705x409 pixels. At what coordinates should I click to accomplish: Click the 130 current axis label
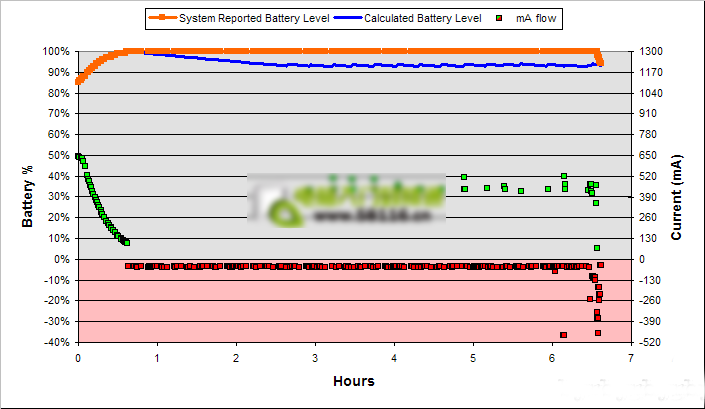(648, 238)
